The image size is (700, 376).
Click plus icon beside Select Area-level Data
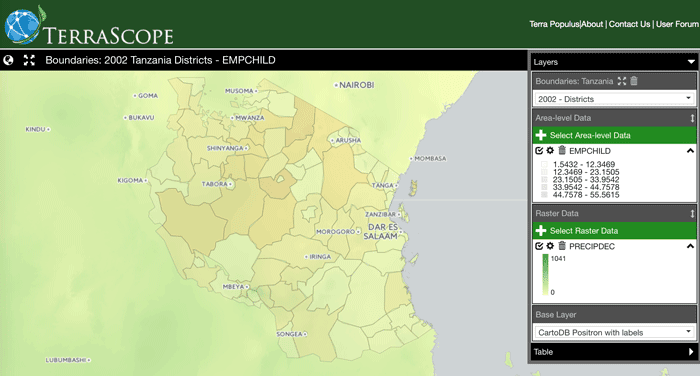pos(541,135)
